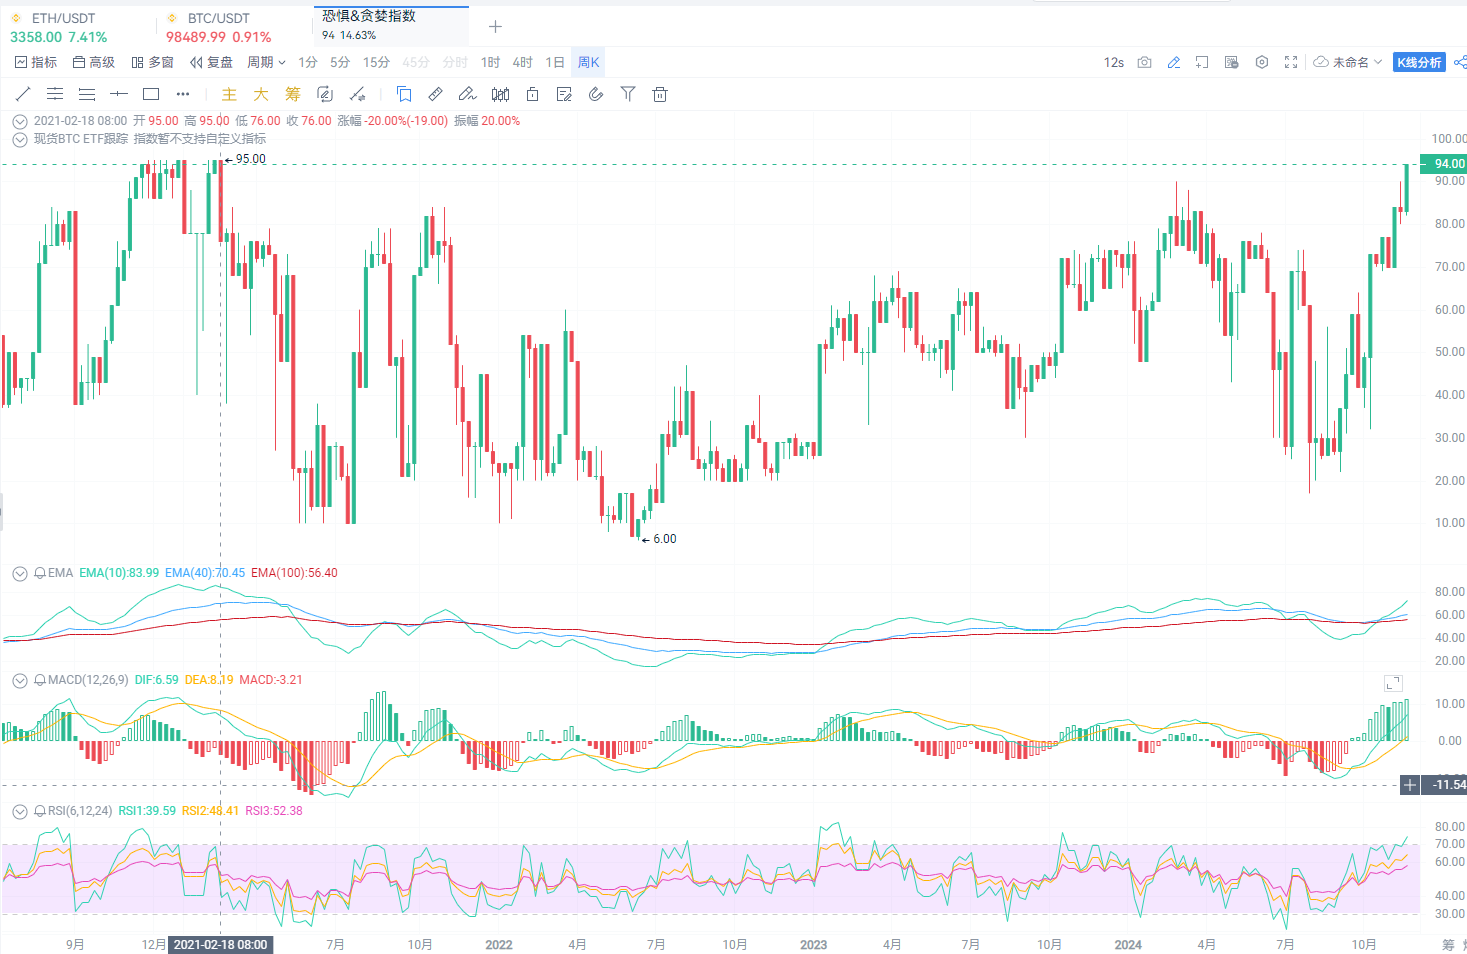This screenshot has height=954, width=1467.
Task: Start 复盘 replay mode
Action: 211,62
